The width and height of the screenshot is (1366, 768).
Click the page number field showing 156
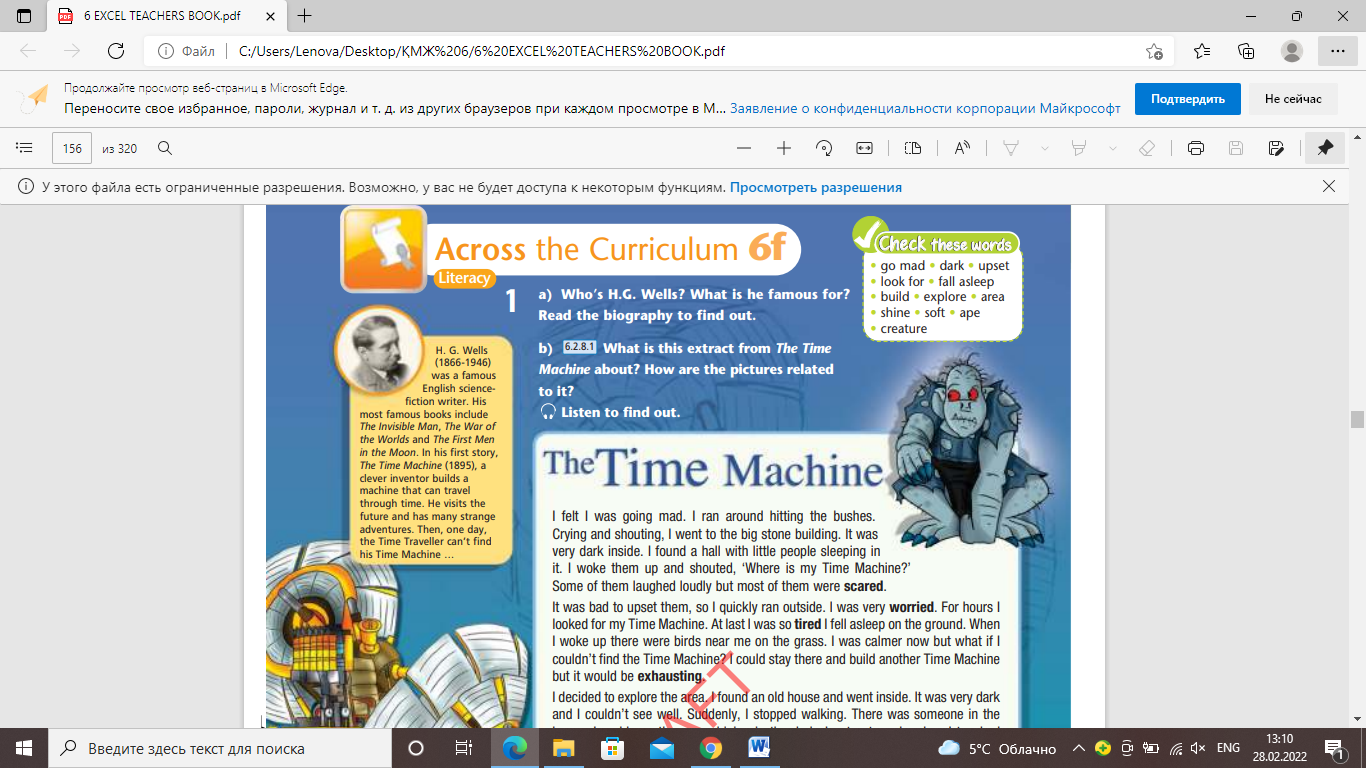tap(72, 148)
